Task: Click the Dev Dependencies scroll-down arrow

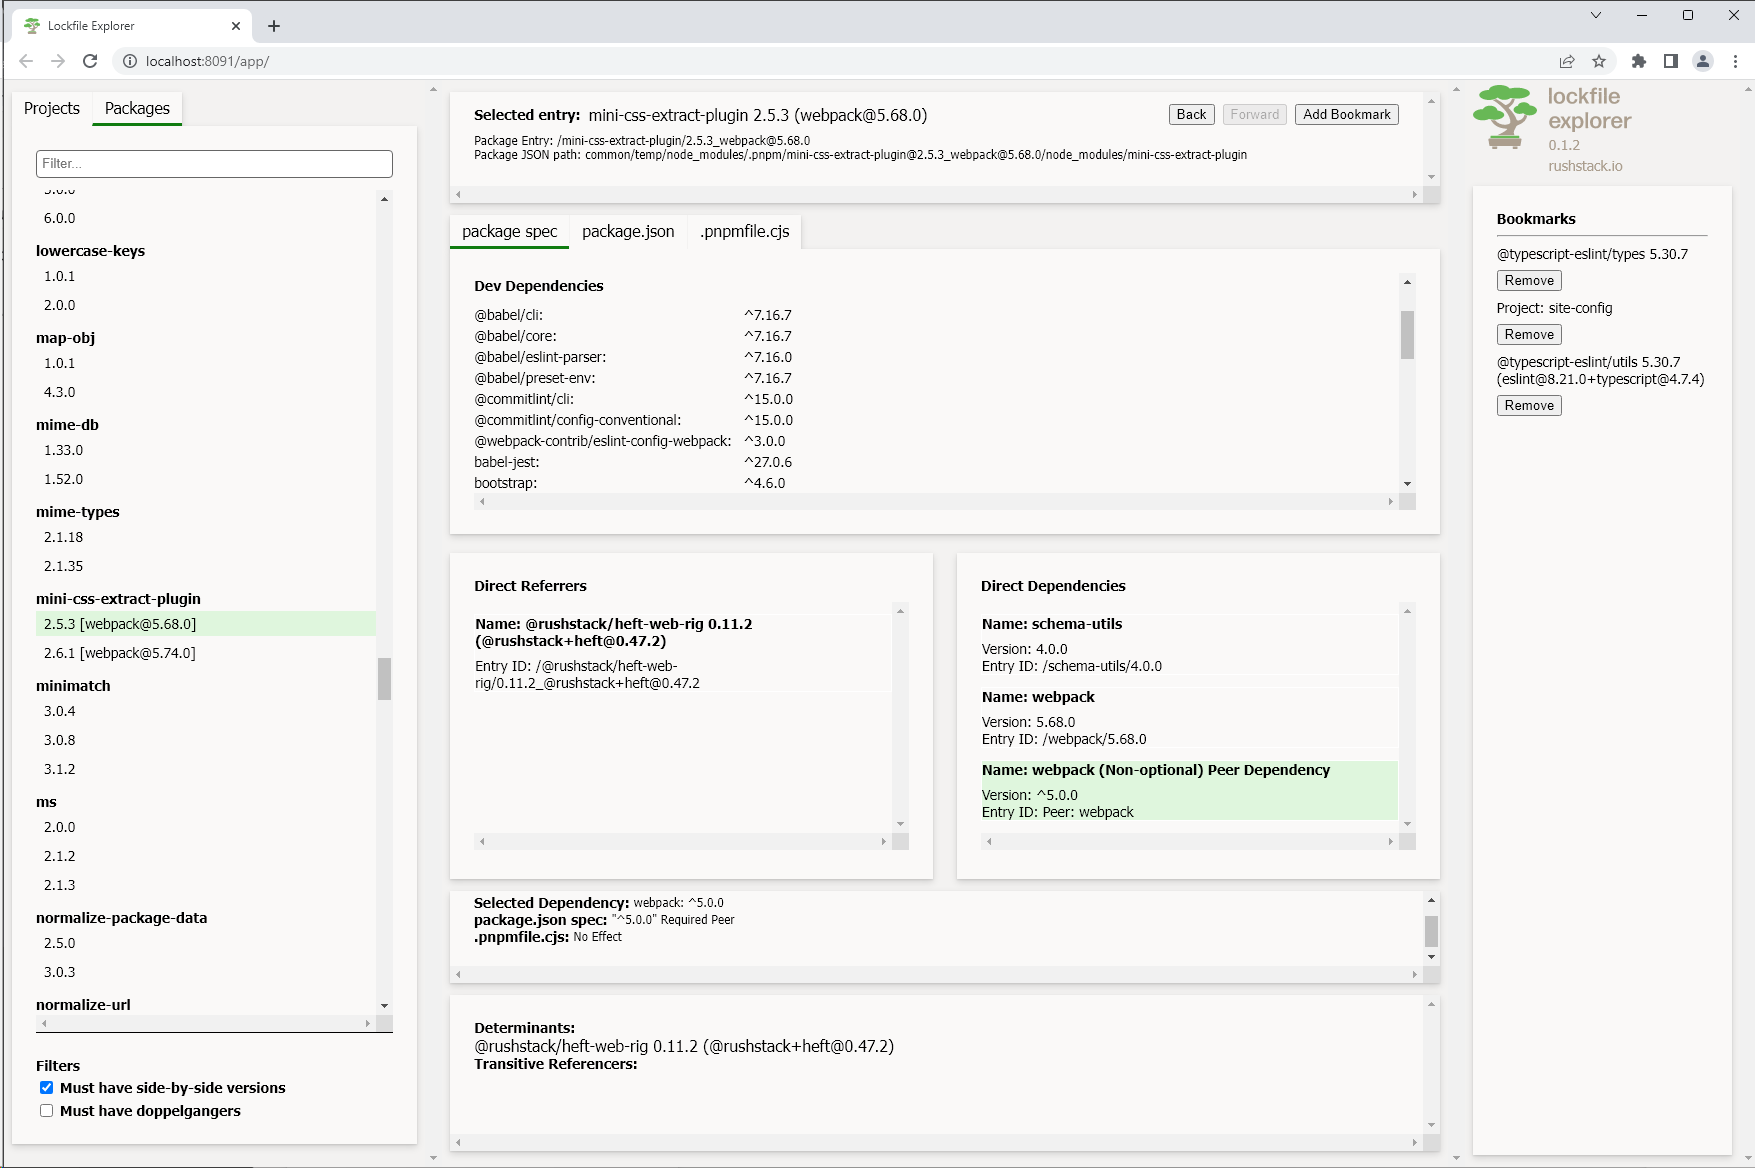Action: 1407,484
